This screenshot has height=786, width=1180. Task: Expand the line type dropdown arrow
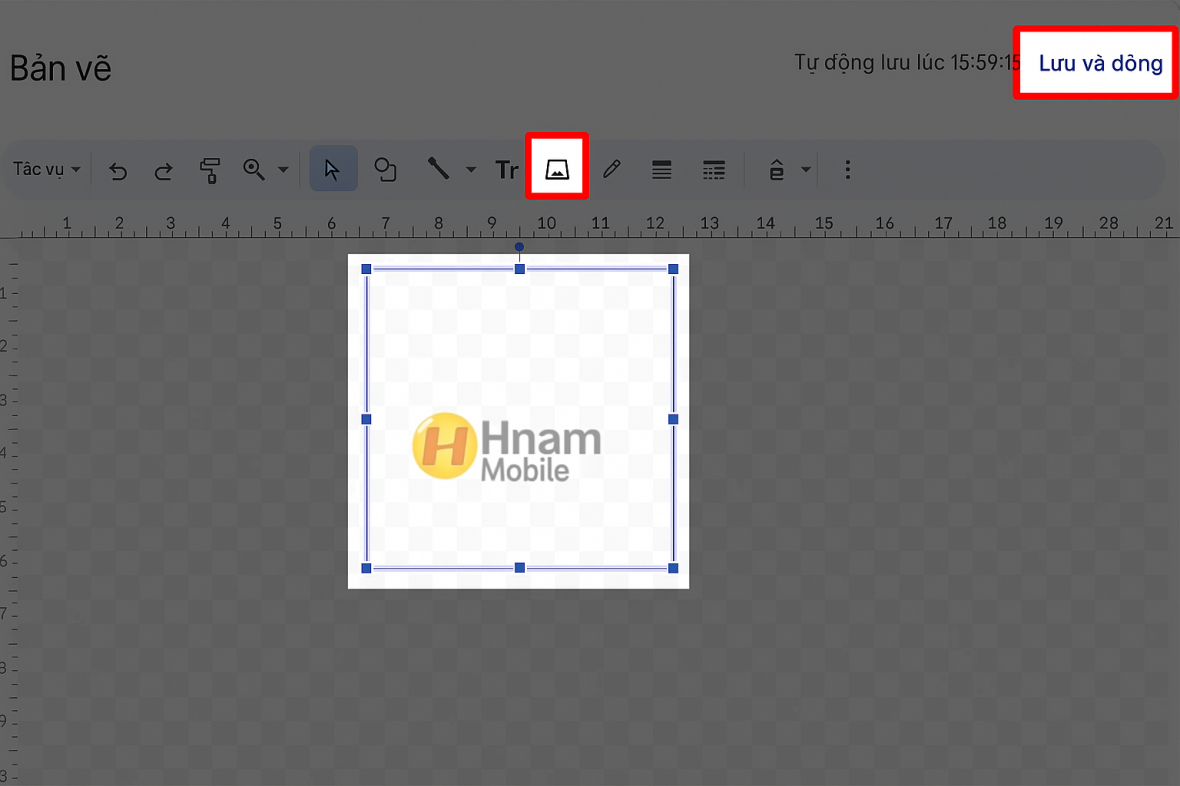coord(471,170)
